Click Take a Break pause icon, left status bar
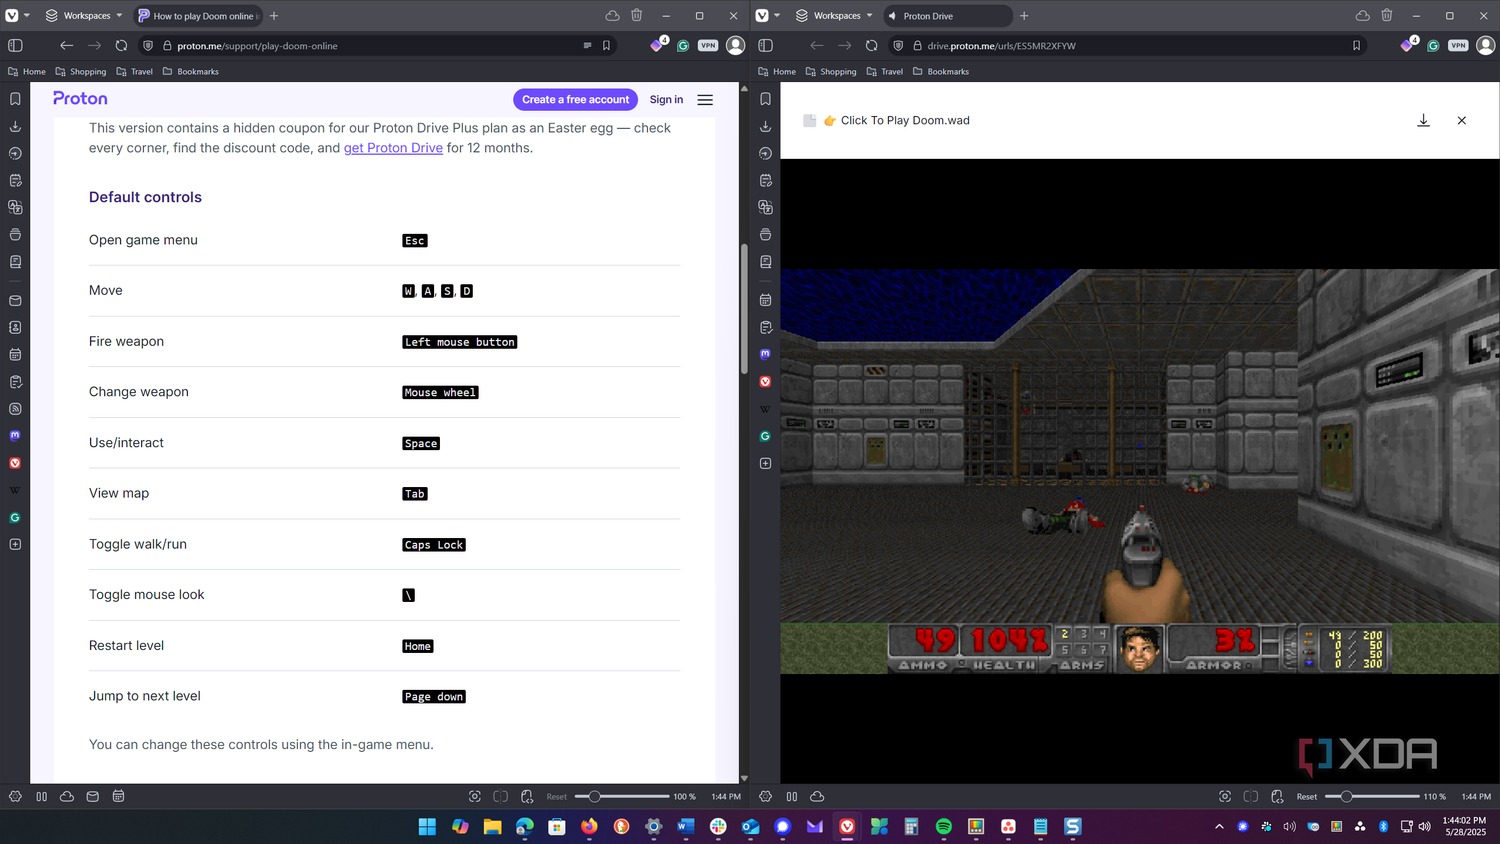Screen dimensions: 1500x844 [41, 796]
